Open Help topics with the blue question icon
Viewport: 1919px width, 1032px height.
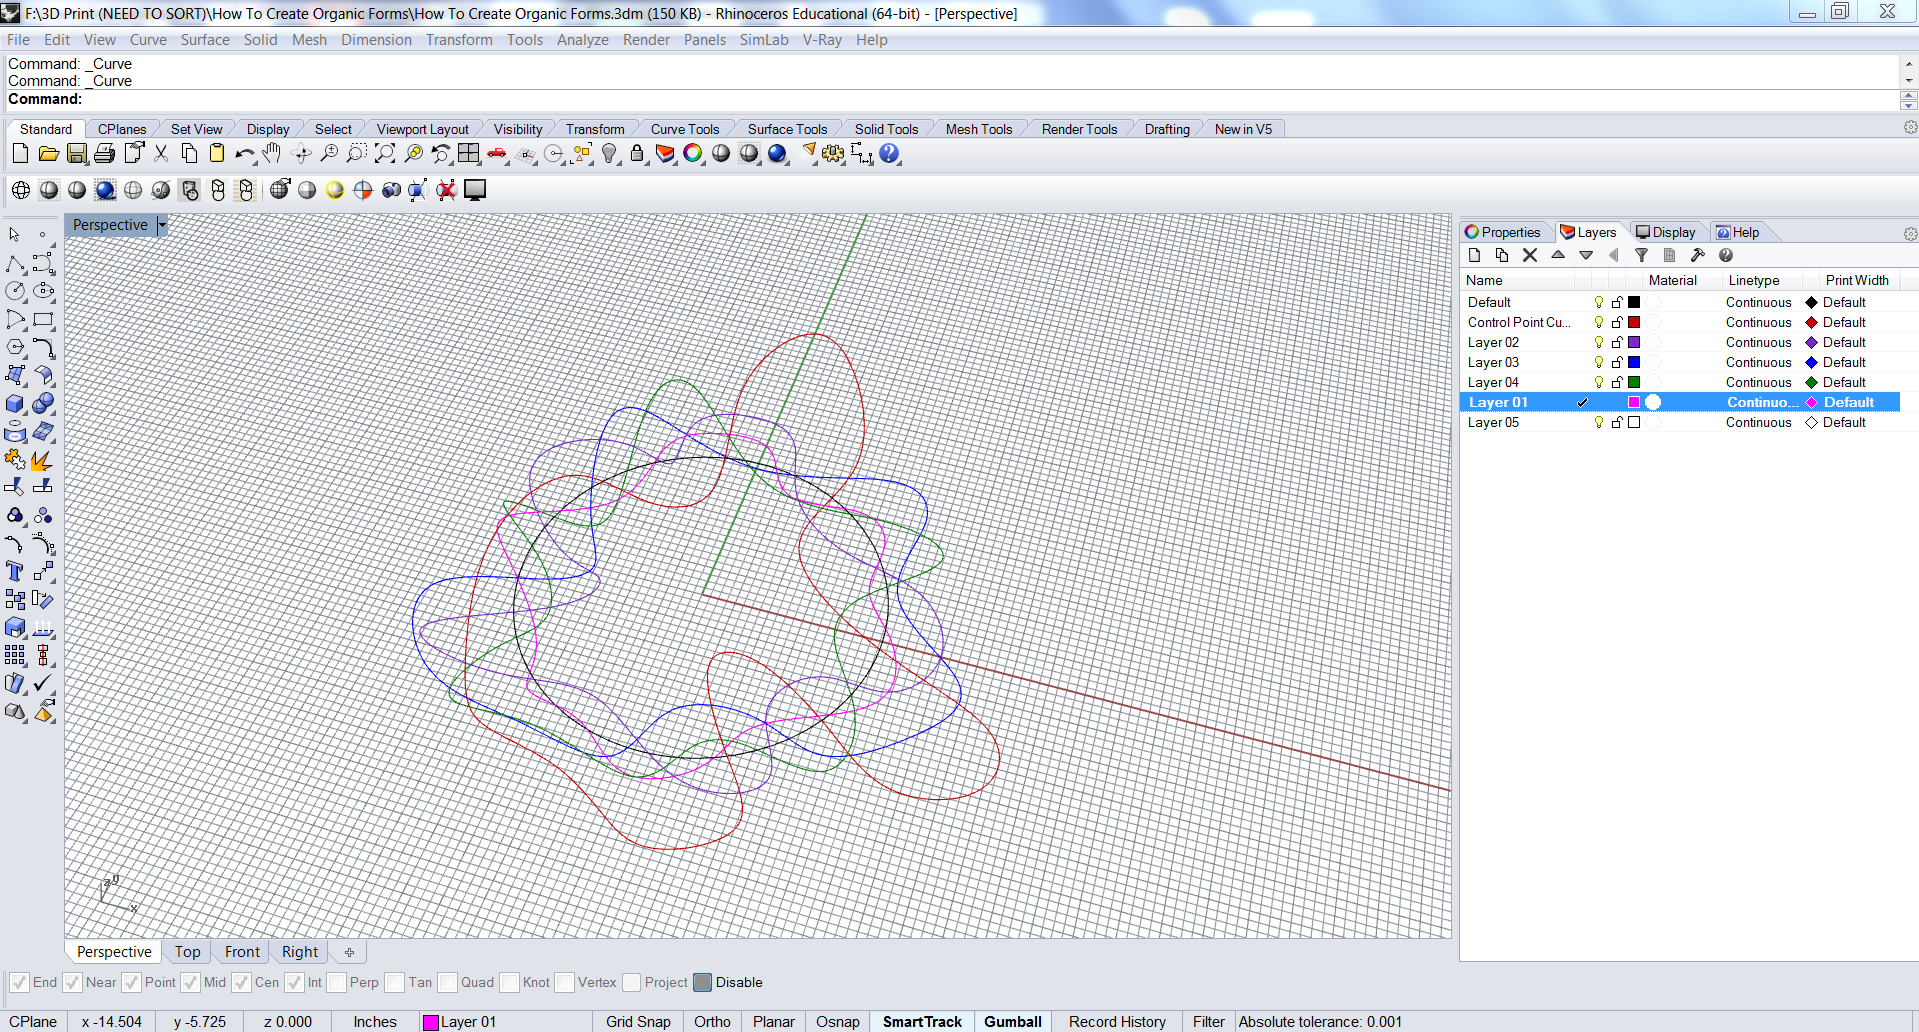890,154
